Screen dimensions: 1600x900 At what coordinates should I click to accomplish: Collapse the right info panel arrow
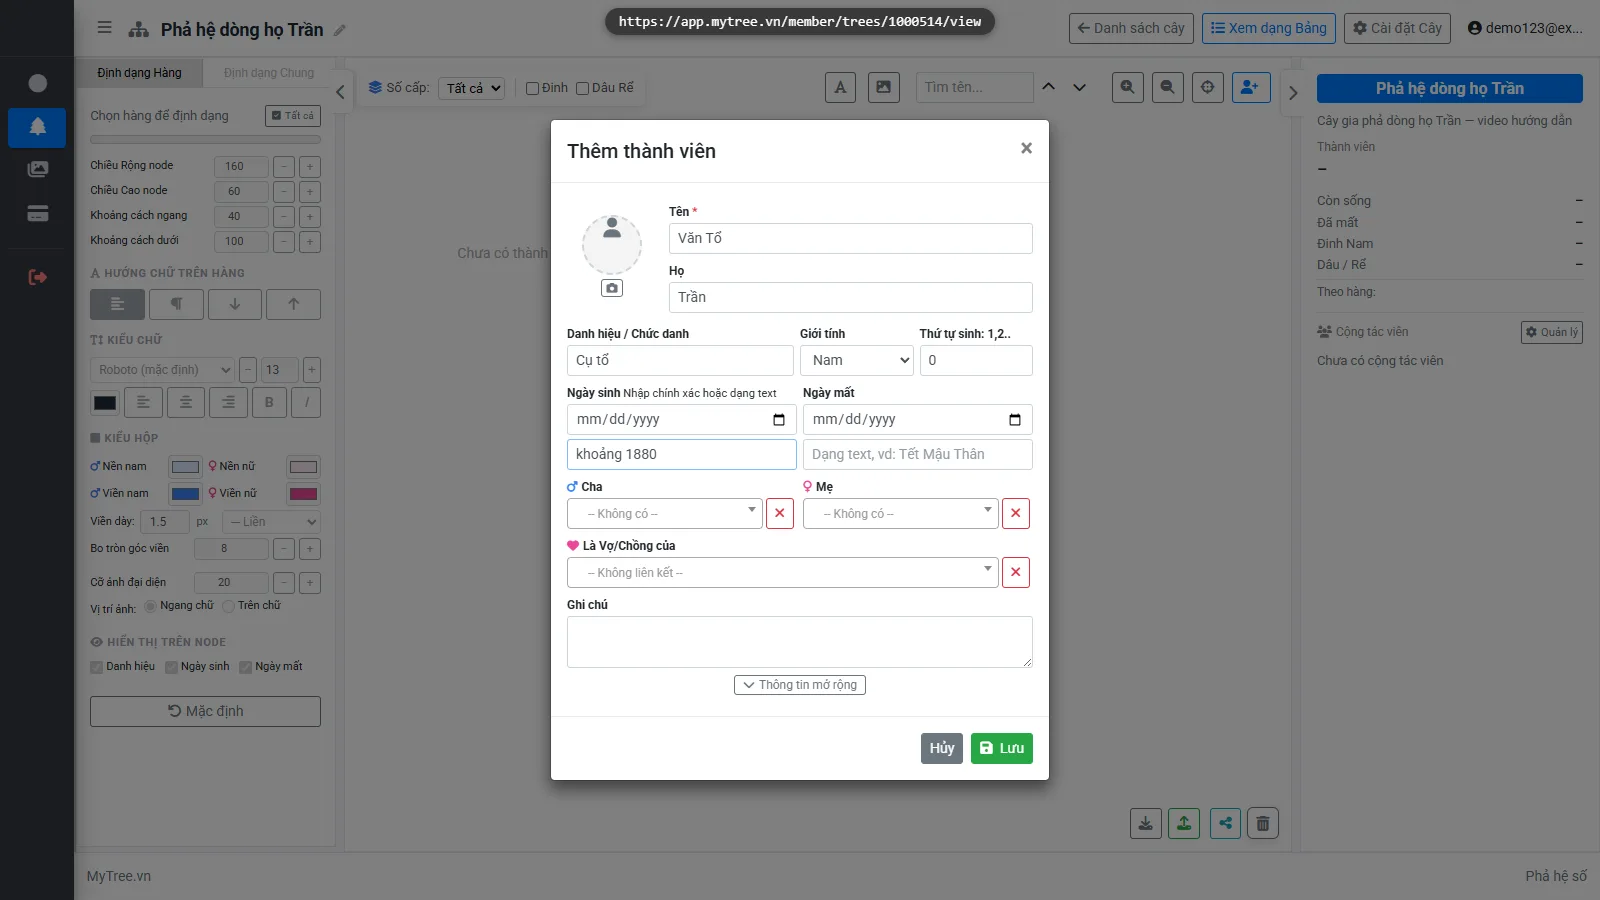(1293, 92)
